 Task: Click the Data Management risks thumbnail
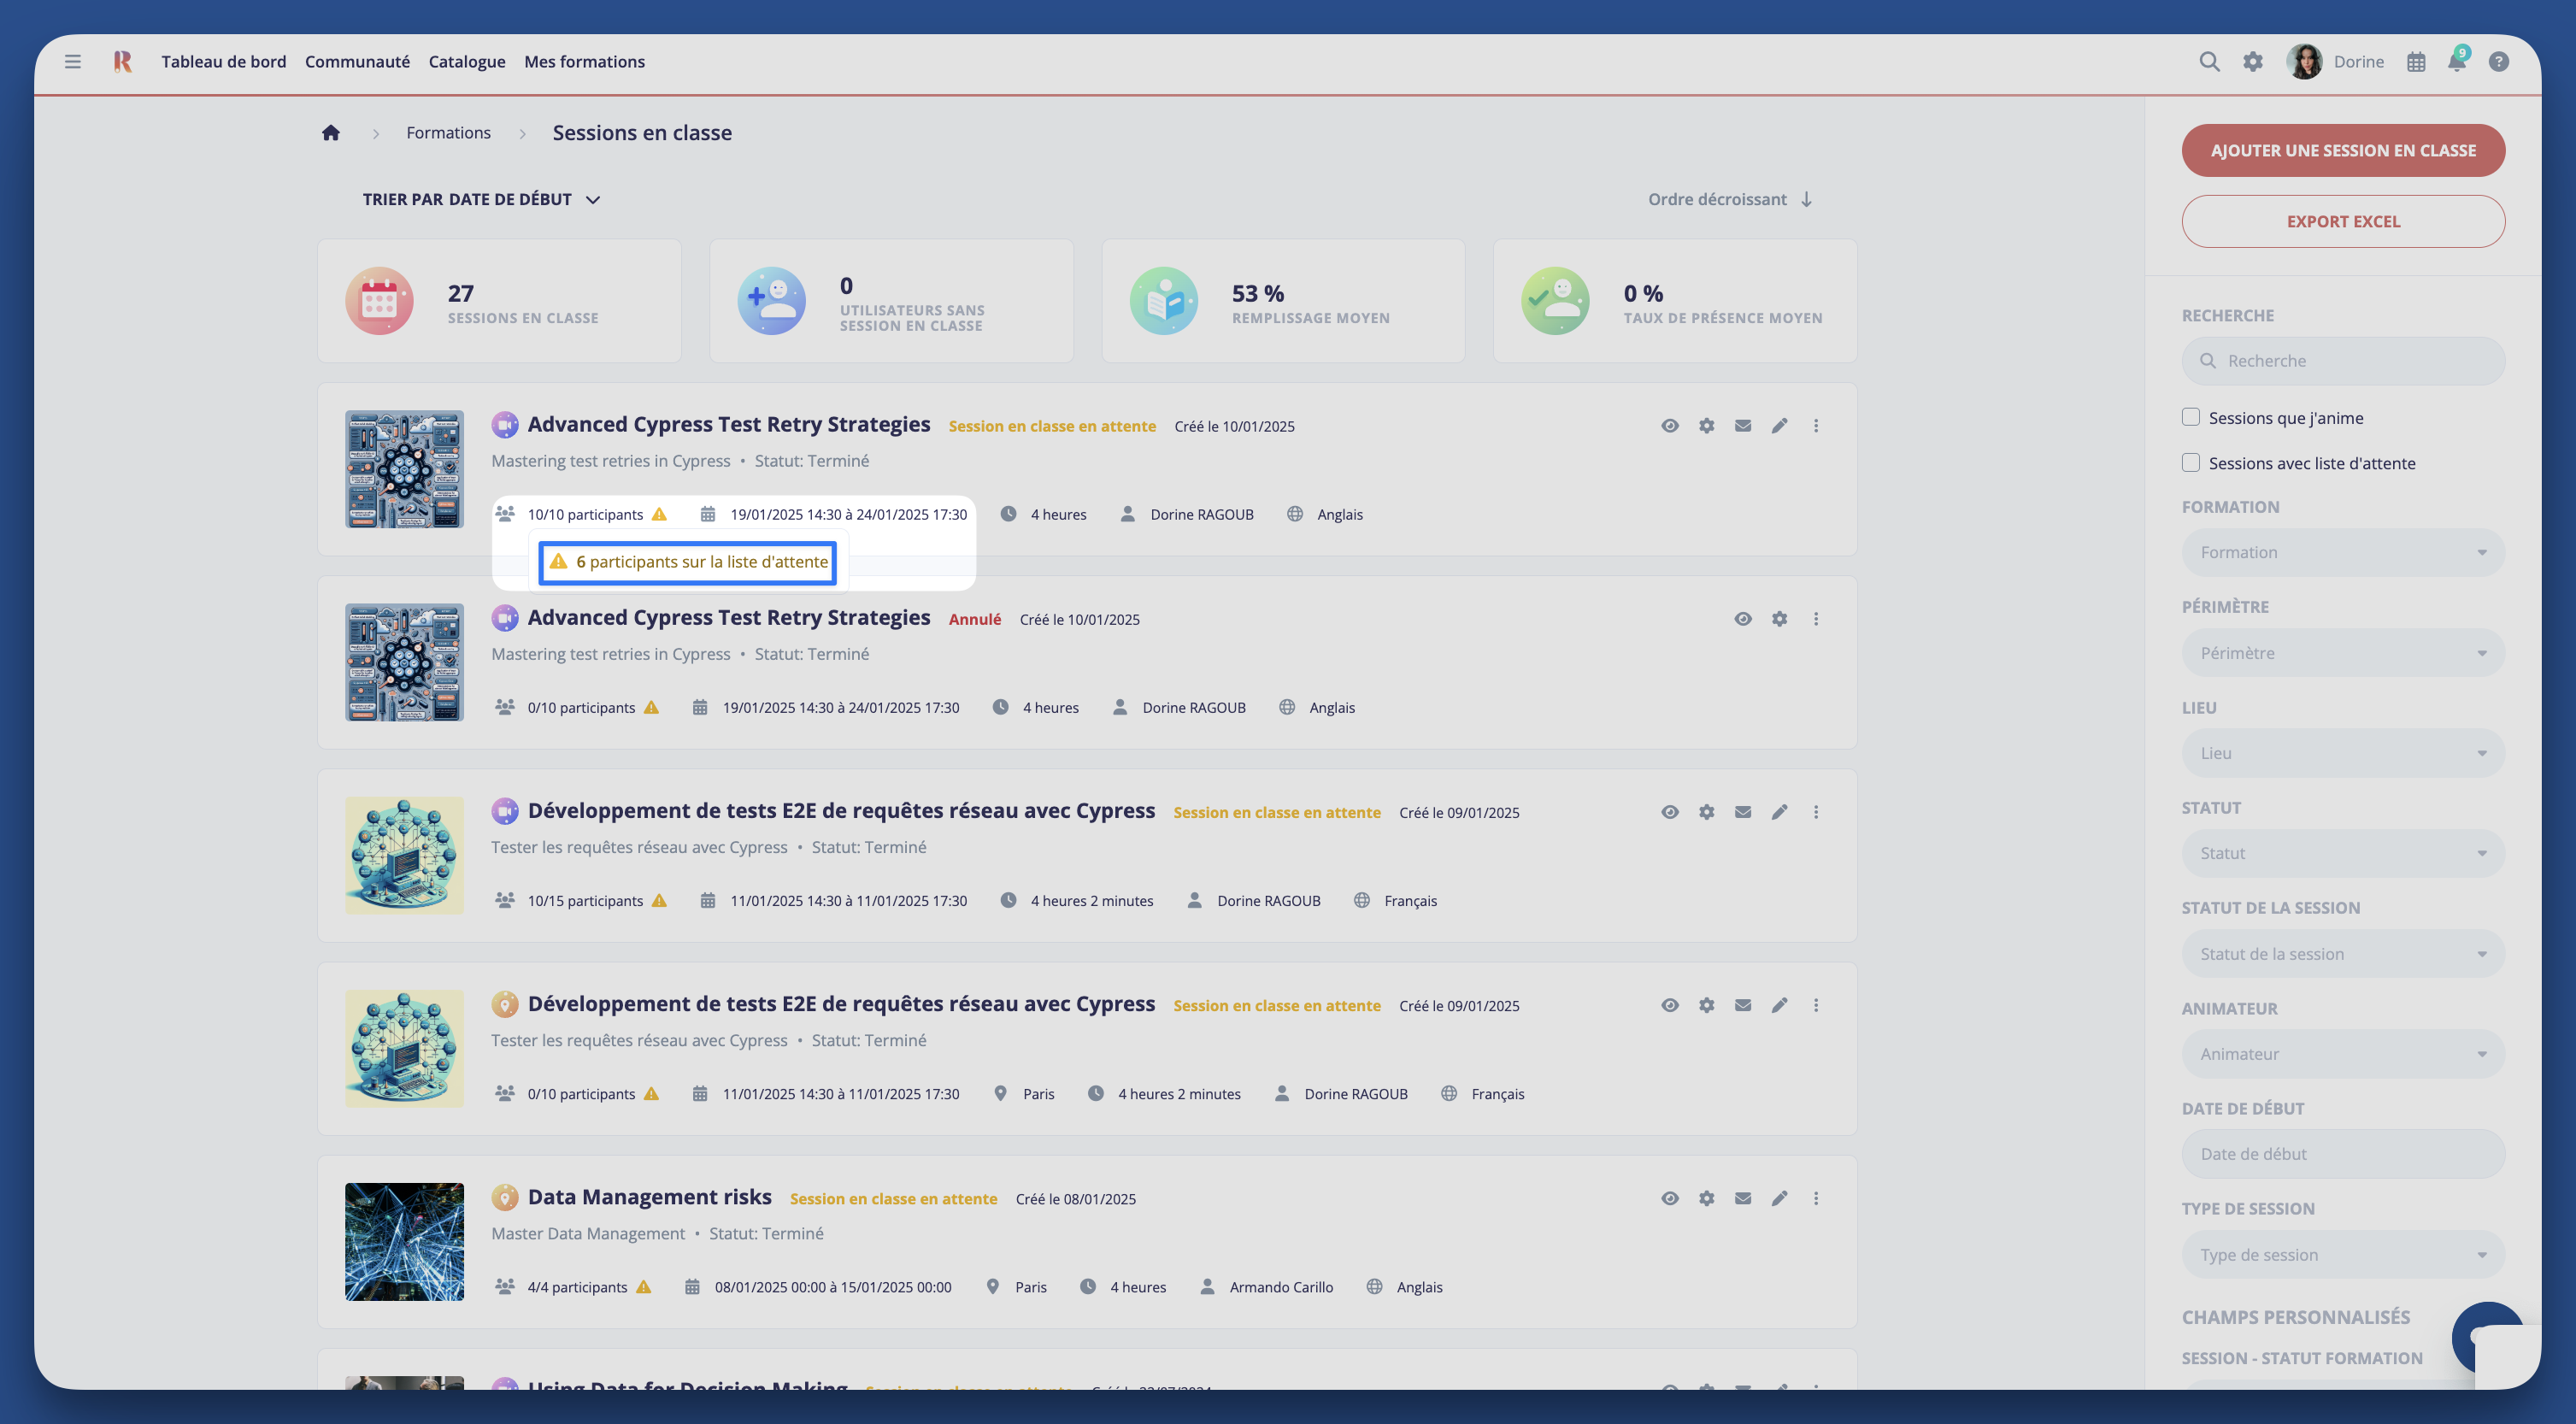(404, 1242)
